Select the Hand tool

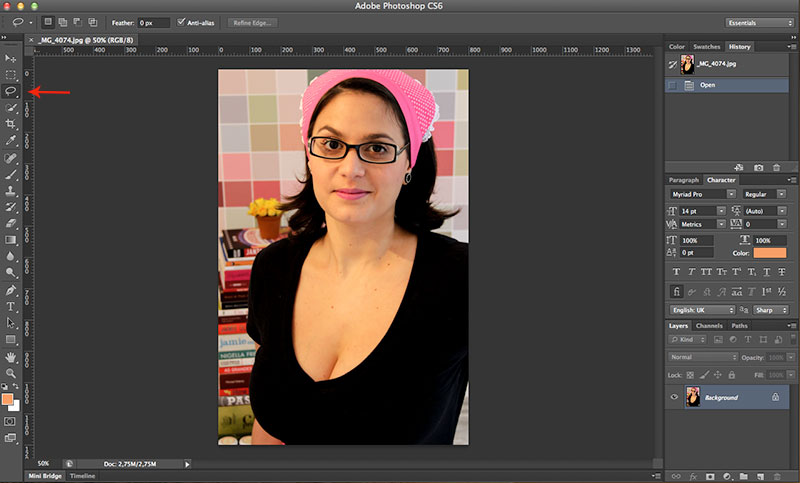click(11, 356)
